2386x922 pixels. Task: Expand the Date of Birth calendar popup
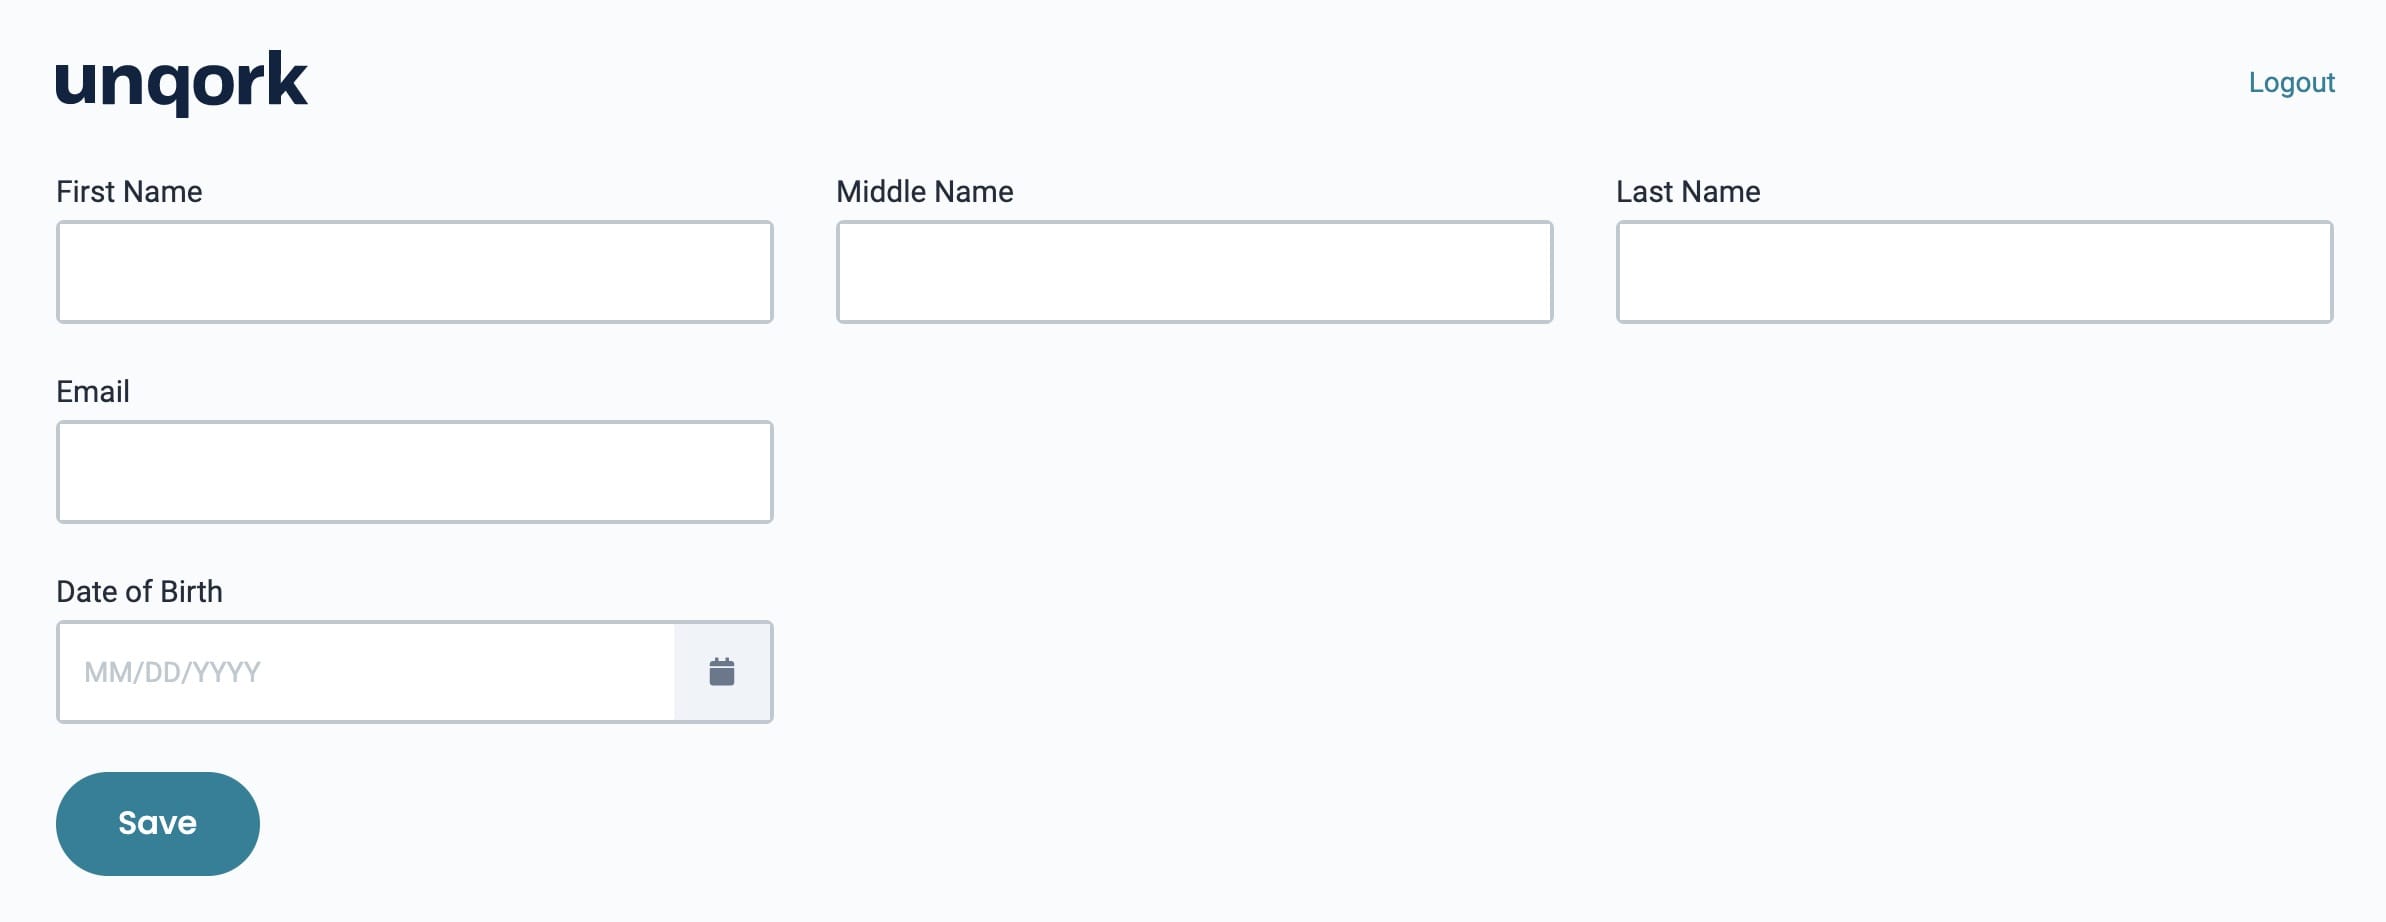tap(722, 672)
